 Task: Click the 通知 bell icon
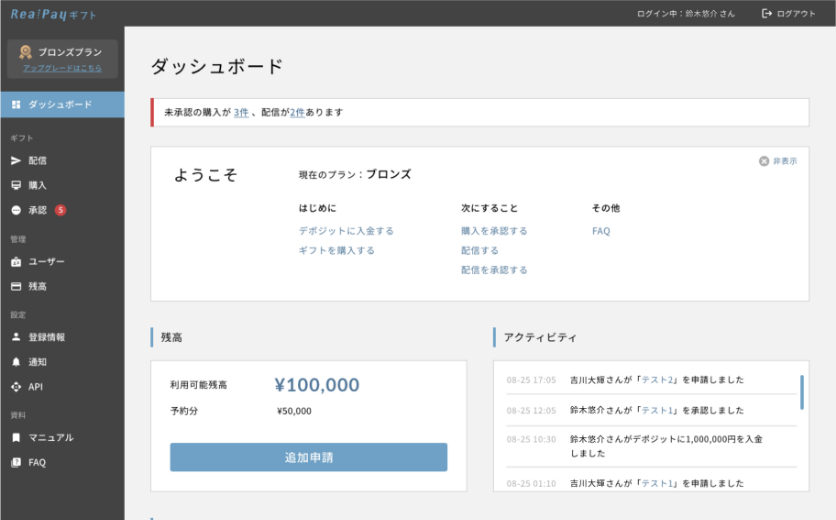16,362
